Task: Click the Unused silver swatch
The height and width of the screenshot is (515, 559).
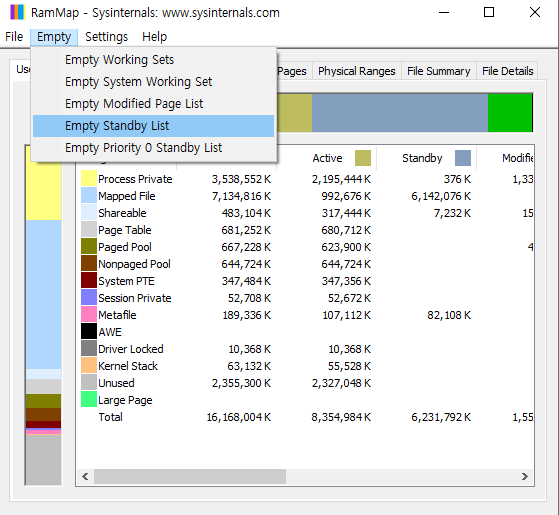Action: (89, 382)
